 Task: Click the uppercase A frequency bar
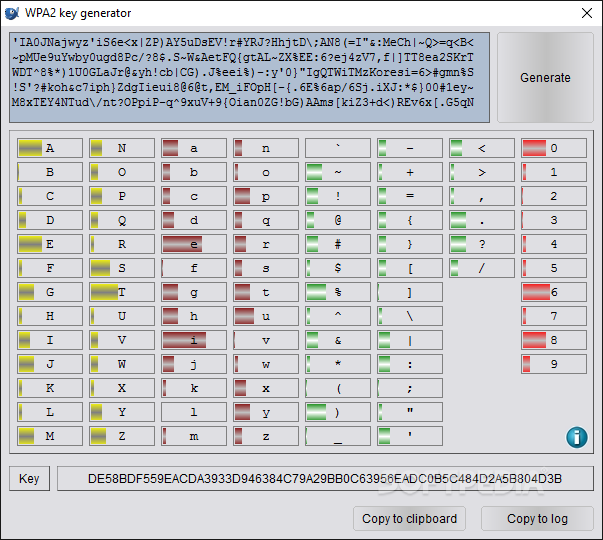click(50, 148)
